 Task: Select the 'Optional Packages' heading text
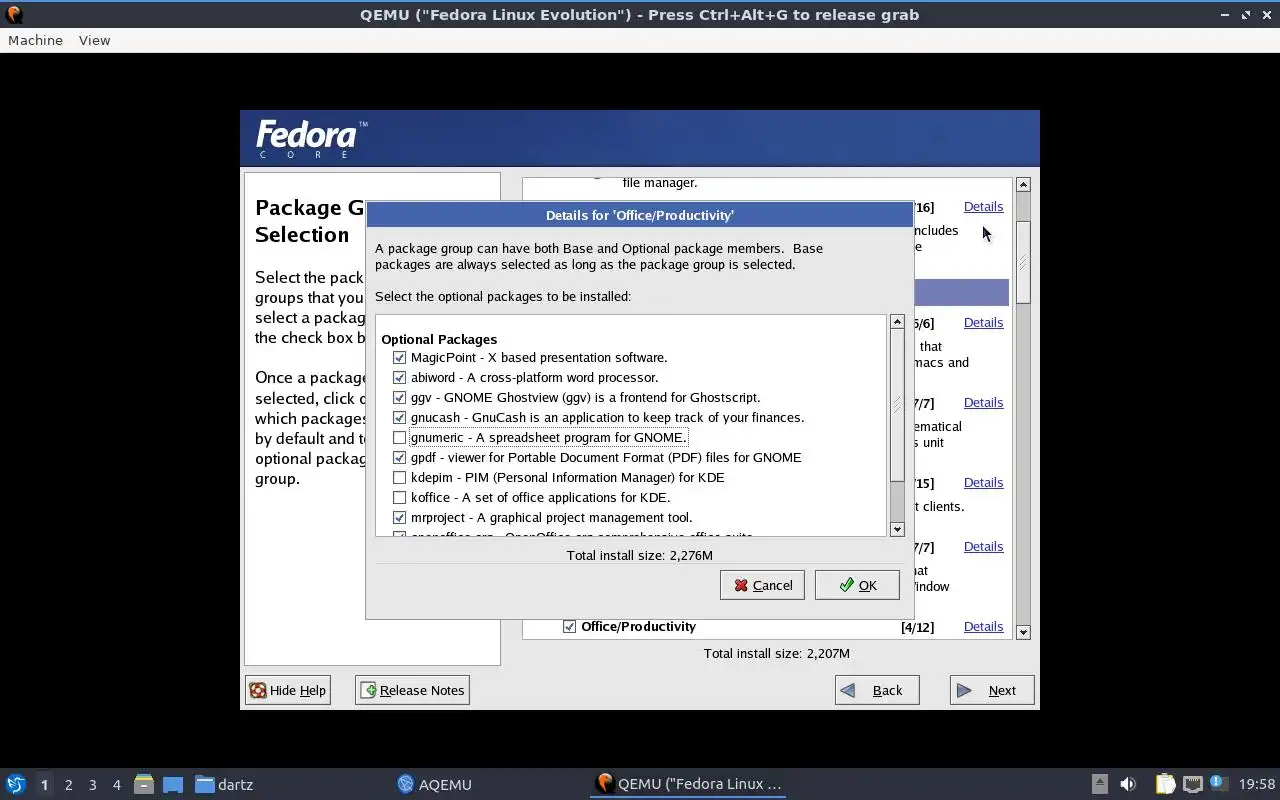439,339
